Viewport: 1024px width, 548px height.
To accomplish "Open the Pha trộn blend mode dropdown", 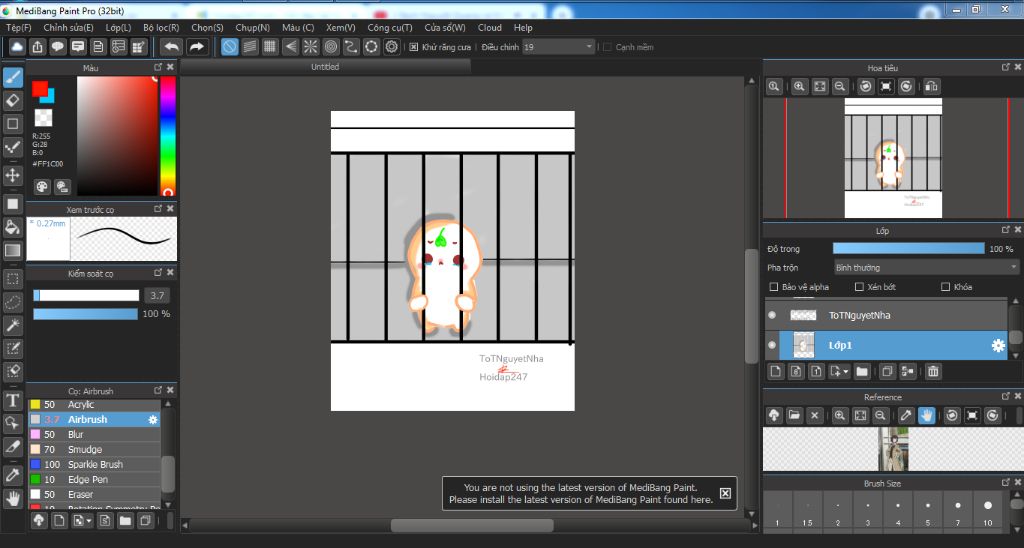I will click(x=926, y=267).
